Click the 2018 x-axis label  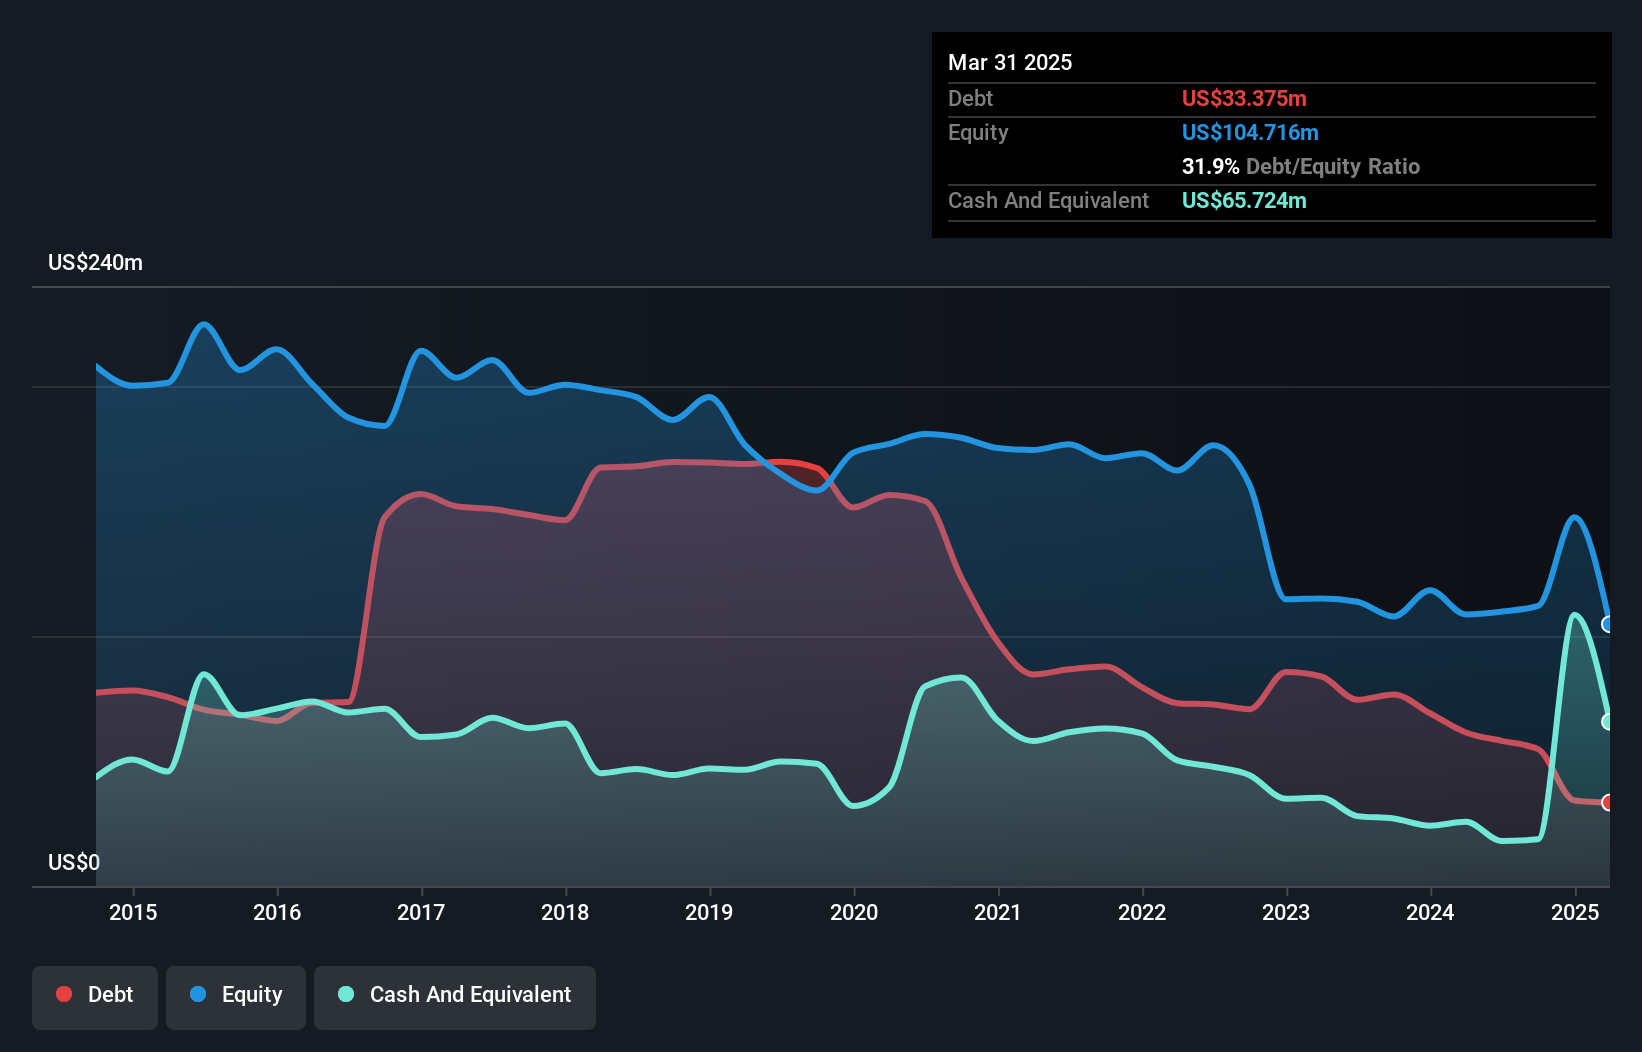(x=565, y=912)
